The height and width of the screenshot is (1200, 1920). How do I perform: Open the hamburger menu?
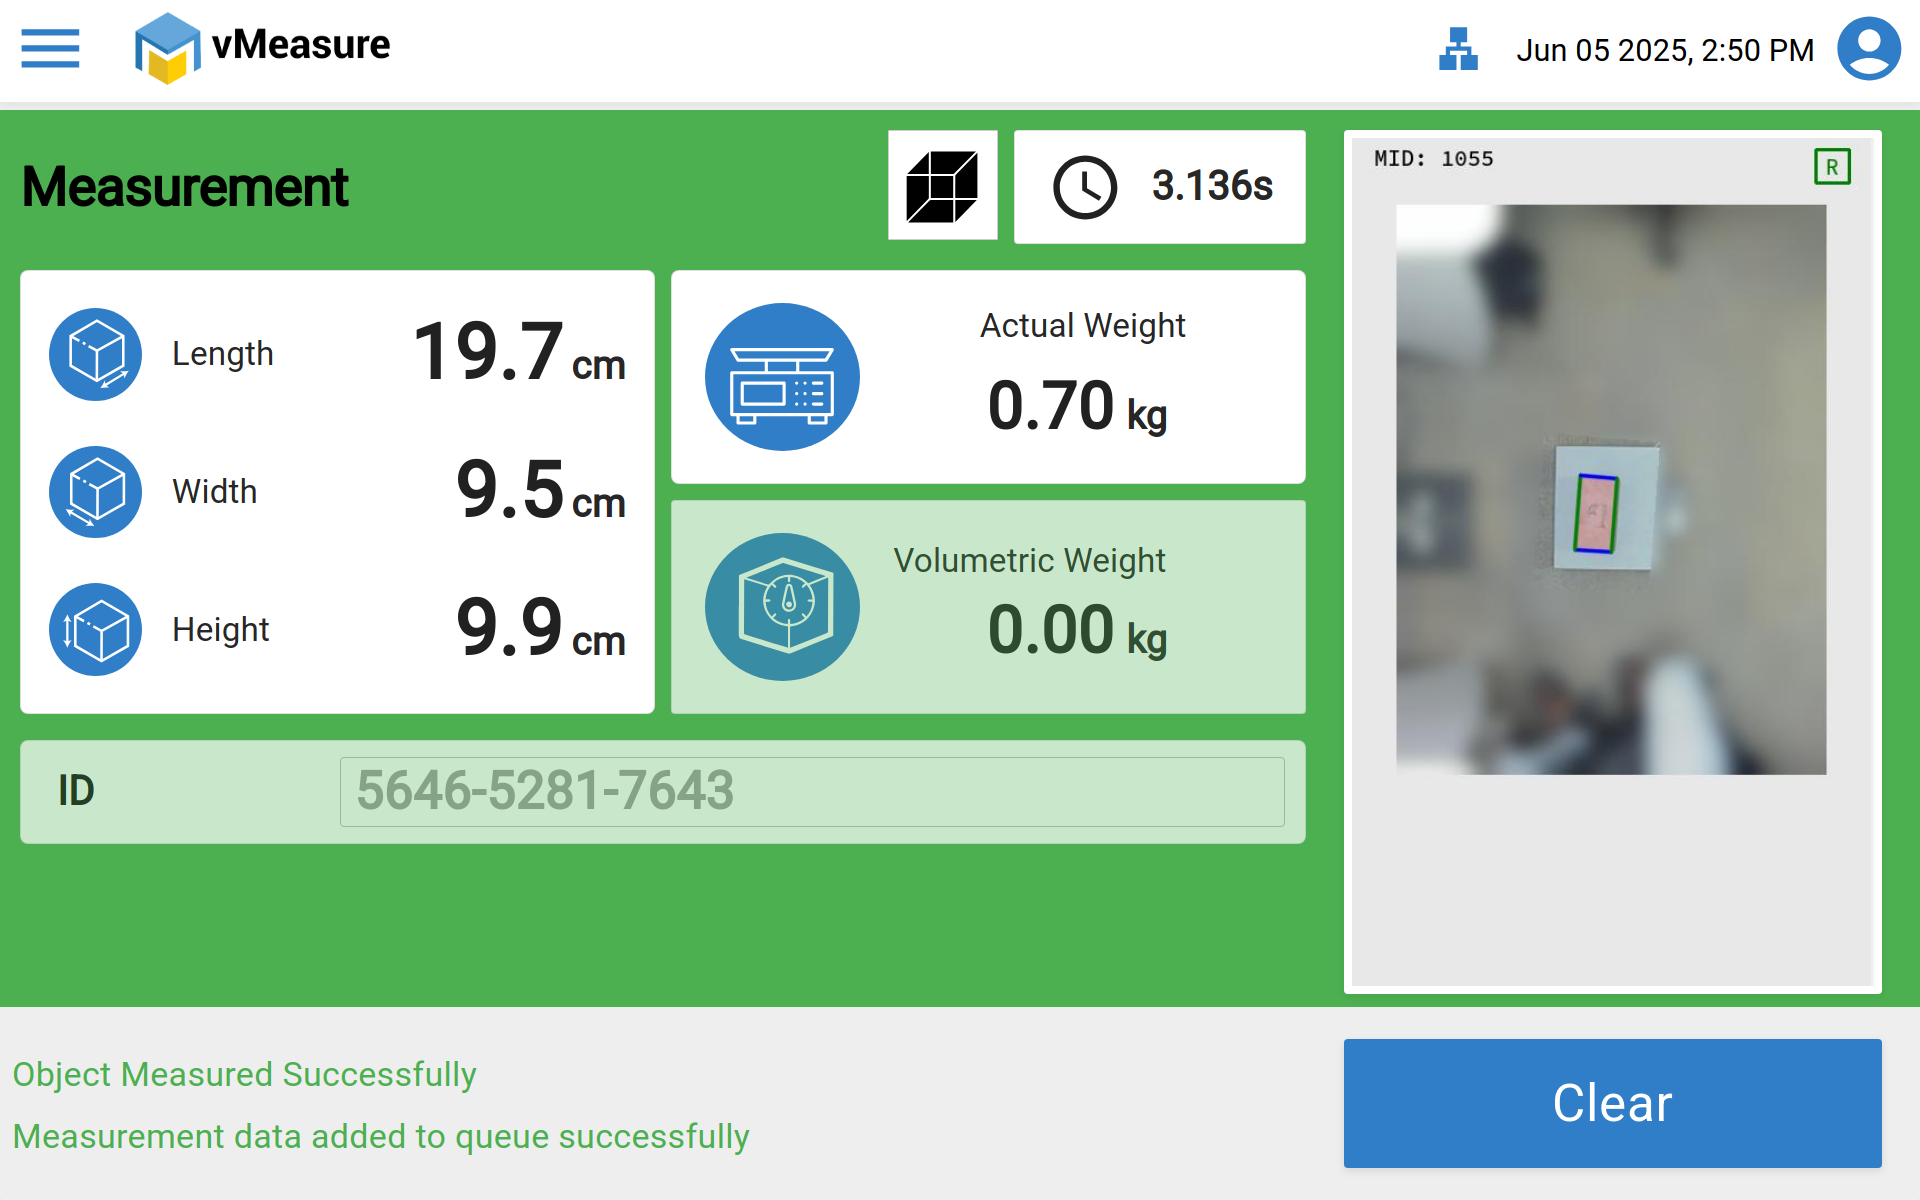pyautogui.click(x=50, y=48)
